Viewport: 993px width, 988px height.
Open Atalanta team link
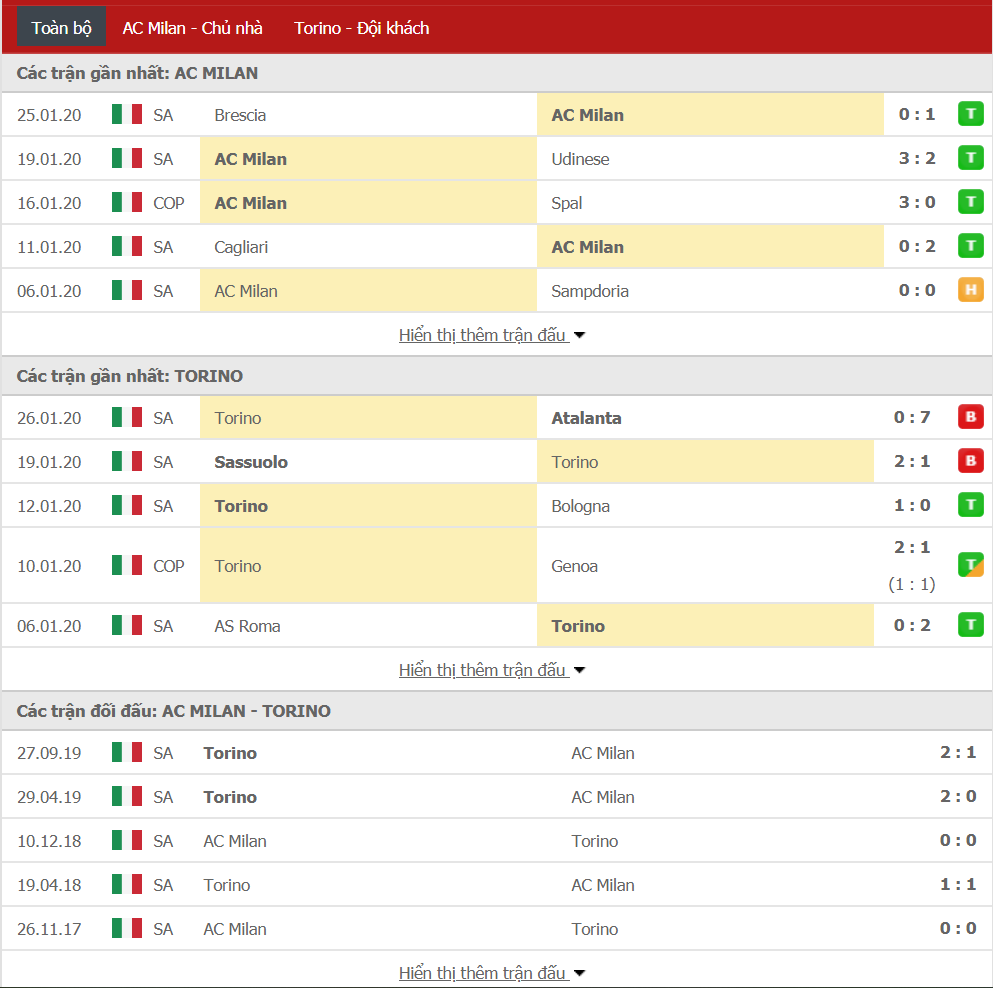tap(586, 418)
